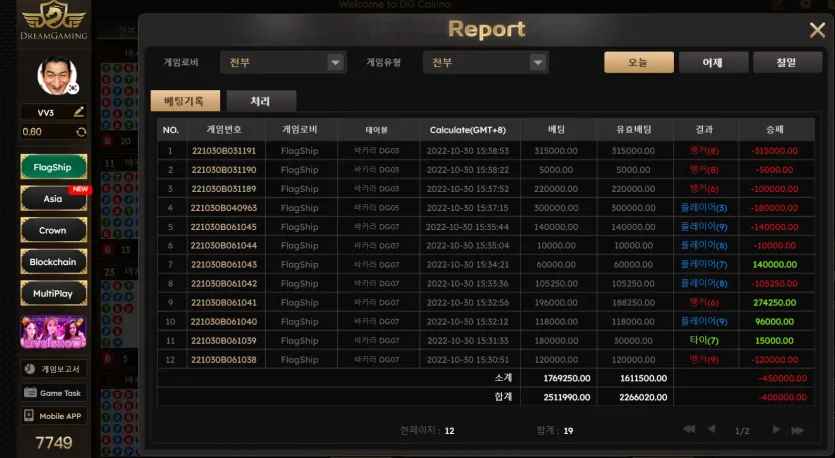Go to the last page of results
This screenshot has width=835, height=458.
[x=798, y=430]
